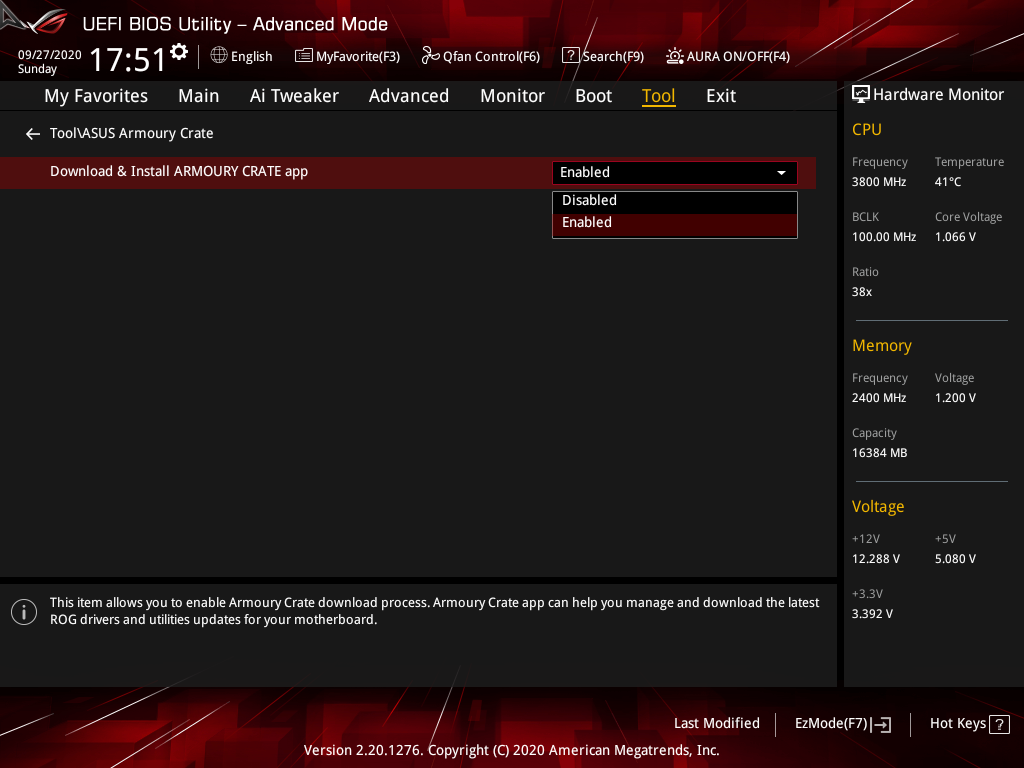Switch to Ai Tweaker tab
The width and height of the screenshot is (1024, 768).
(x=294, y=96)
